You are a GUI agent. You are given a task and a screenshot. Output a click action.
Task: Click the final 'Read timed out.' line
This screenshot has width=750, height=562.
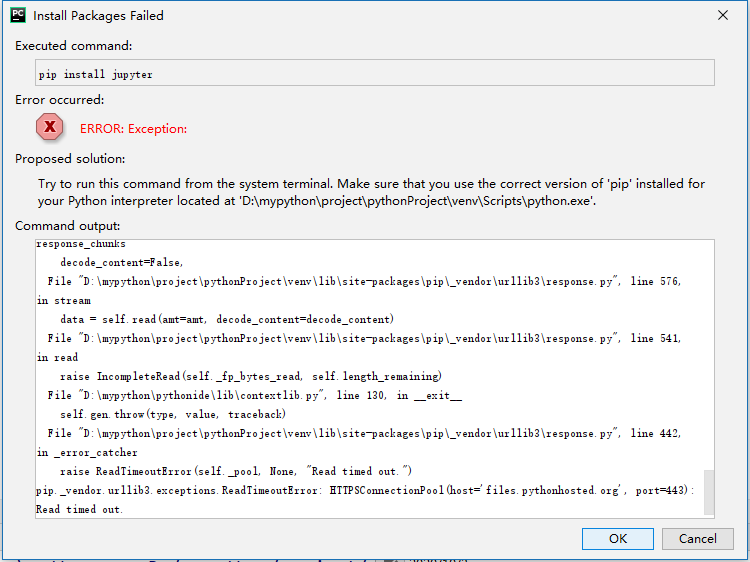tap(79, 509)
